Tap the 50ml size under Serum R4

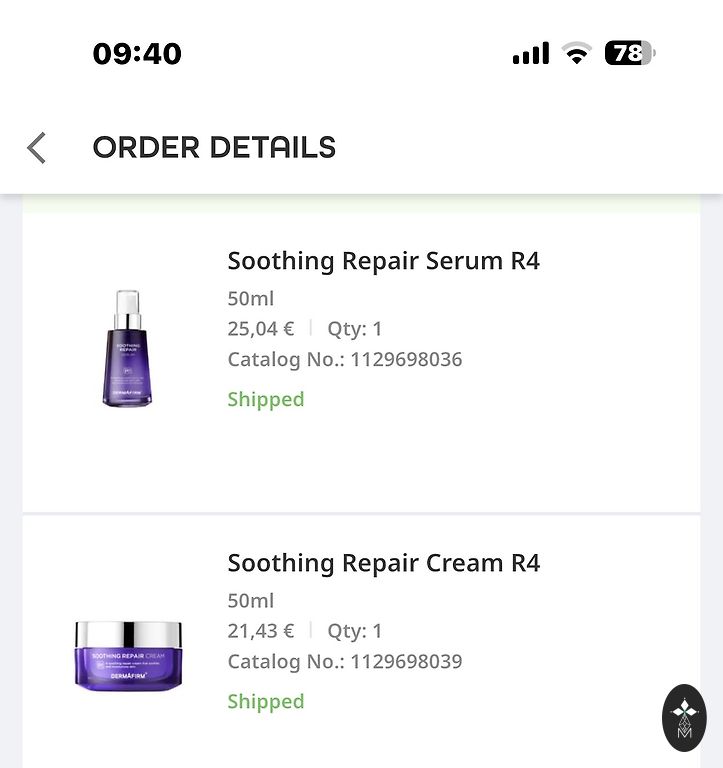250,299
